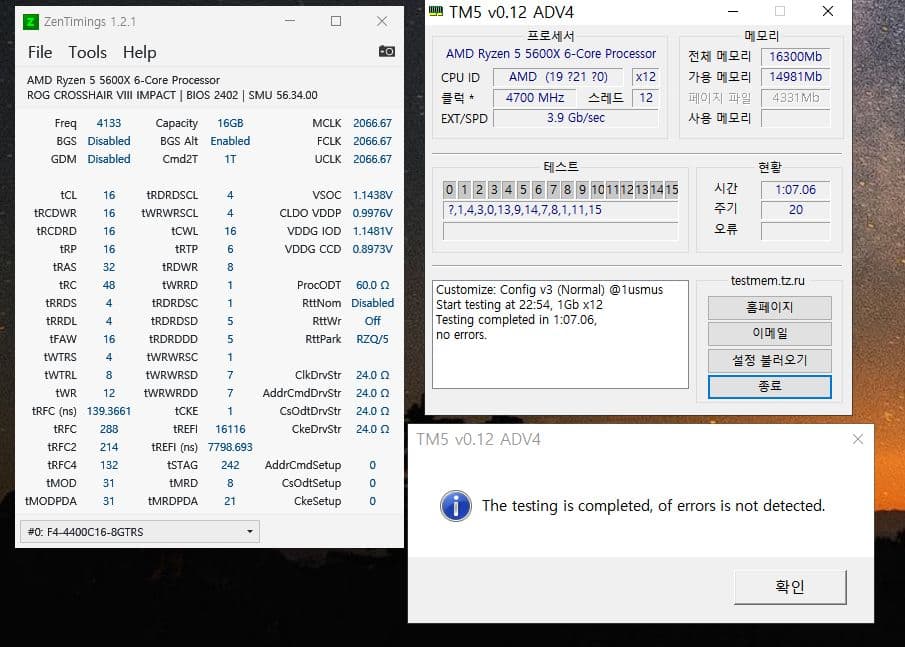Click the CPU ID field AMD (19 ?21 ?0)
This screenshot has width=905, height=647.
tap(558, 77)
